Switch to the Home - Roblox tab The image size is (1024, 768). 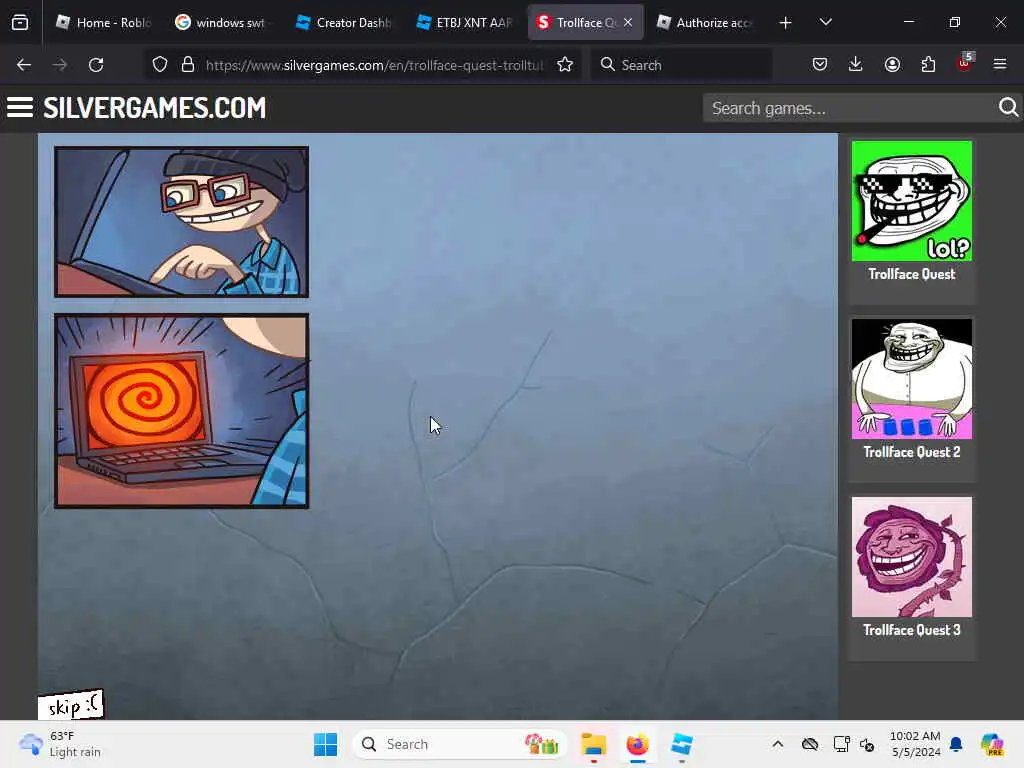point(104,23)
